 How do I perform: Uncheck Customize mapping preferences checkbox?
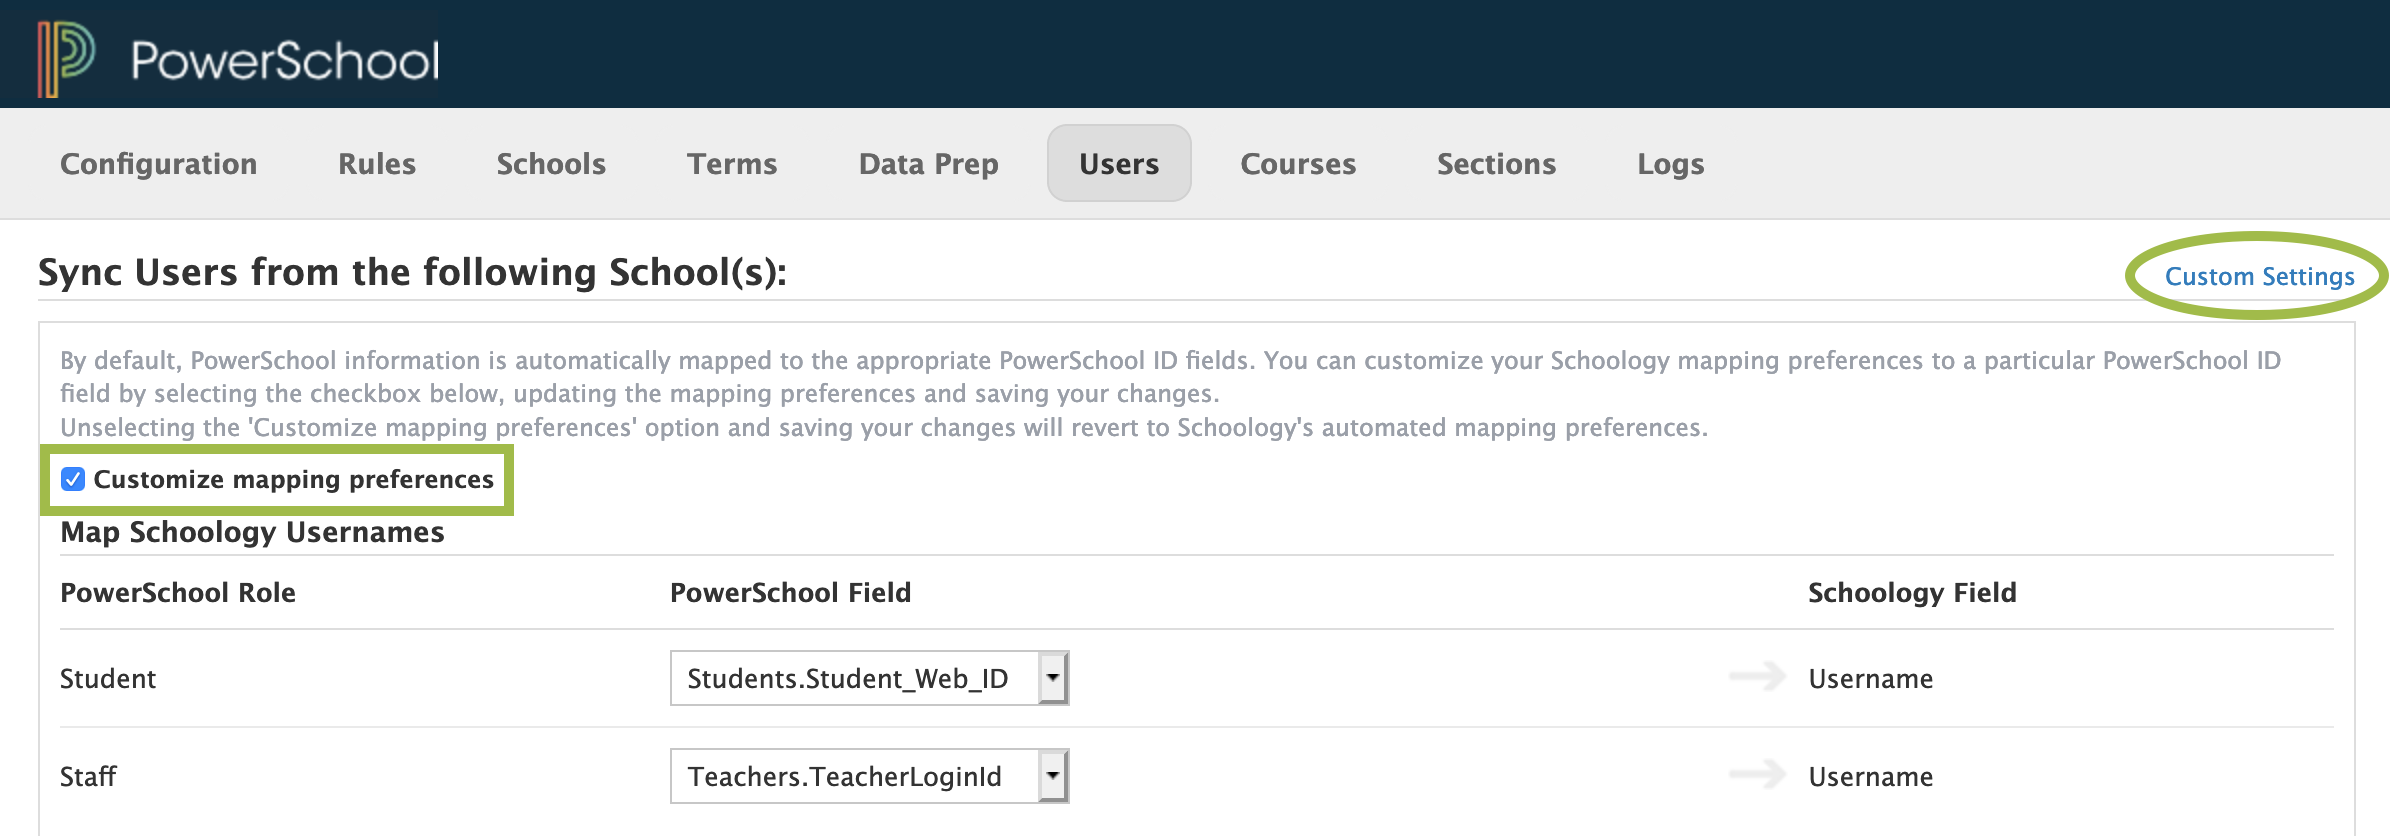(x=73, y=479)
